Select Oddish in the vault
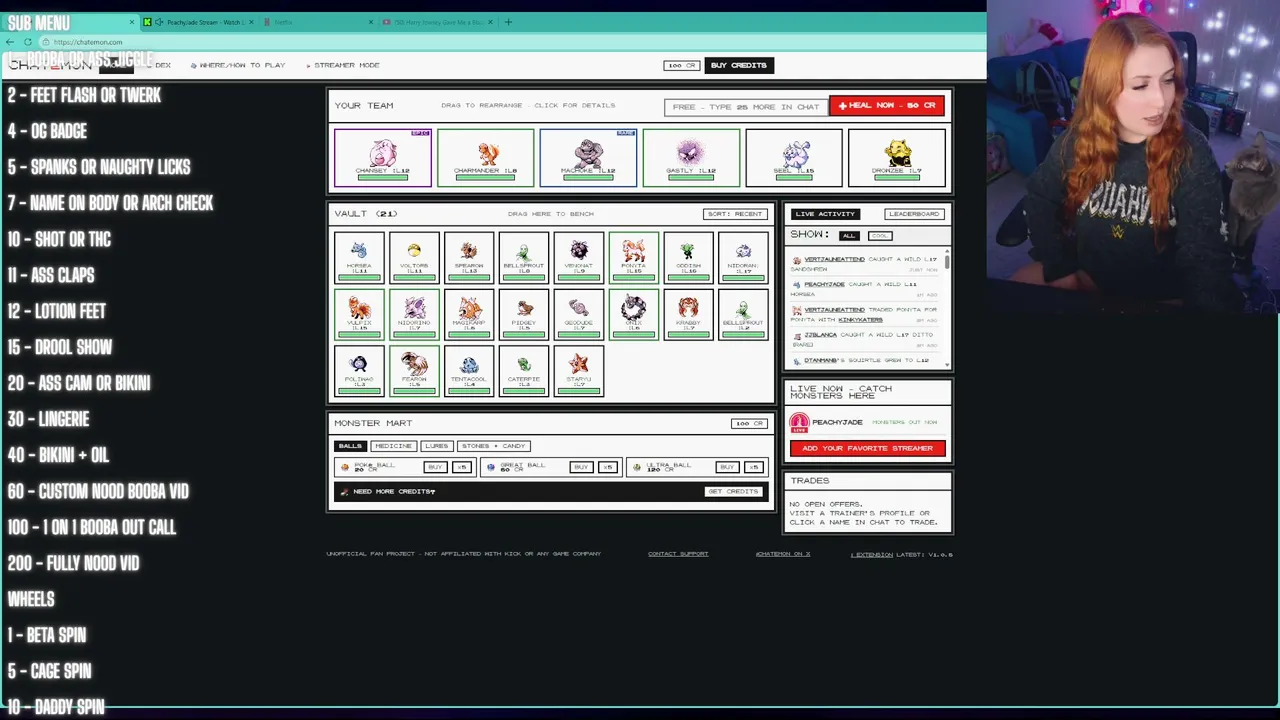1280x720 pixels. pyautogui.click(x=688, y=258)
